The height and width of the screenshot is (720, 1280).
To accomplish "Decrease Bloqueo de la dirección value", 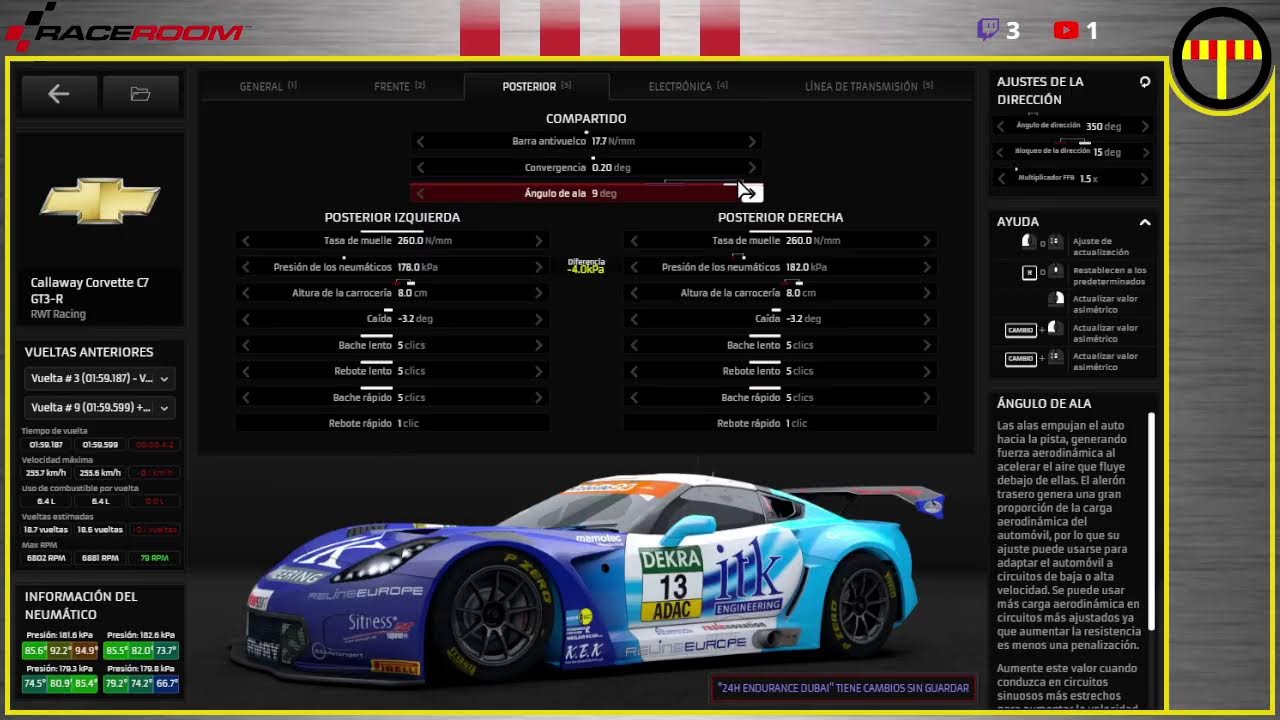I will pos(1001,152).
